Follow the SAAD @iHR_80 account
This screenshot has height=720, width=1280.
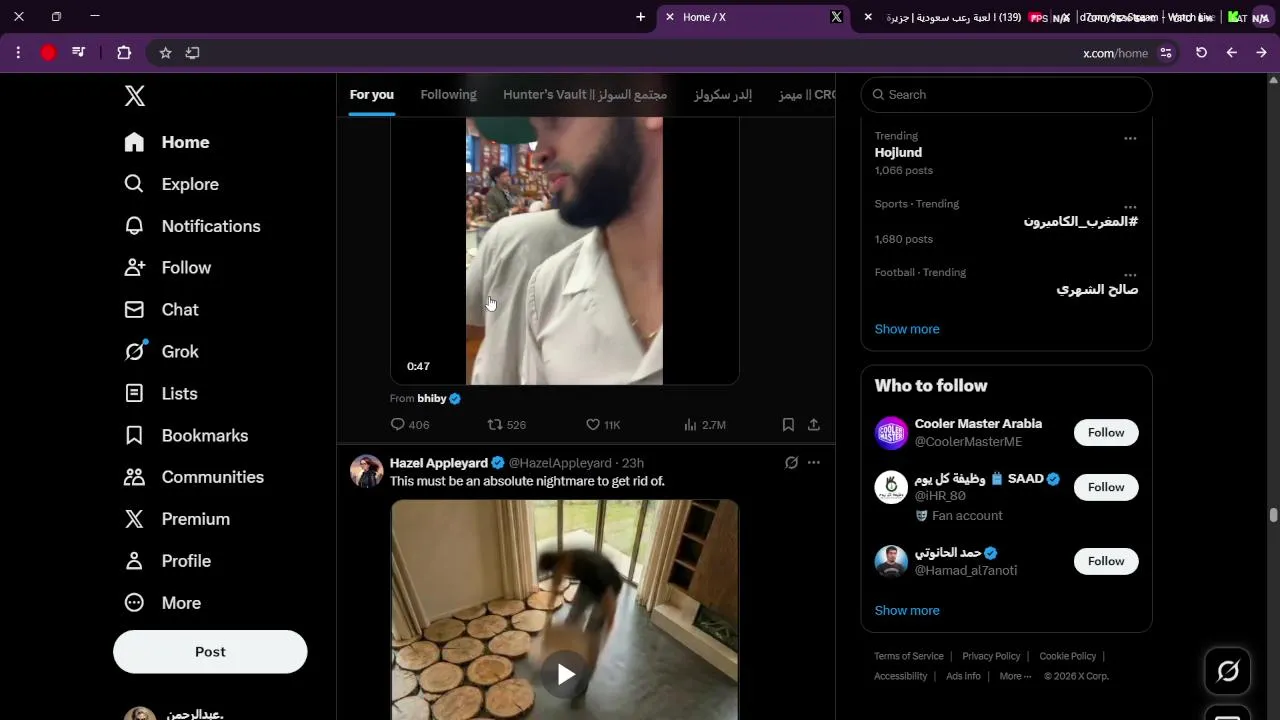point(1106,488)
